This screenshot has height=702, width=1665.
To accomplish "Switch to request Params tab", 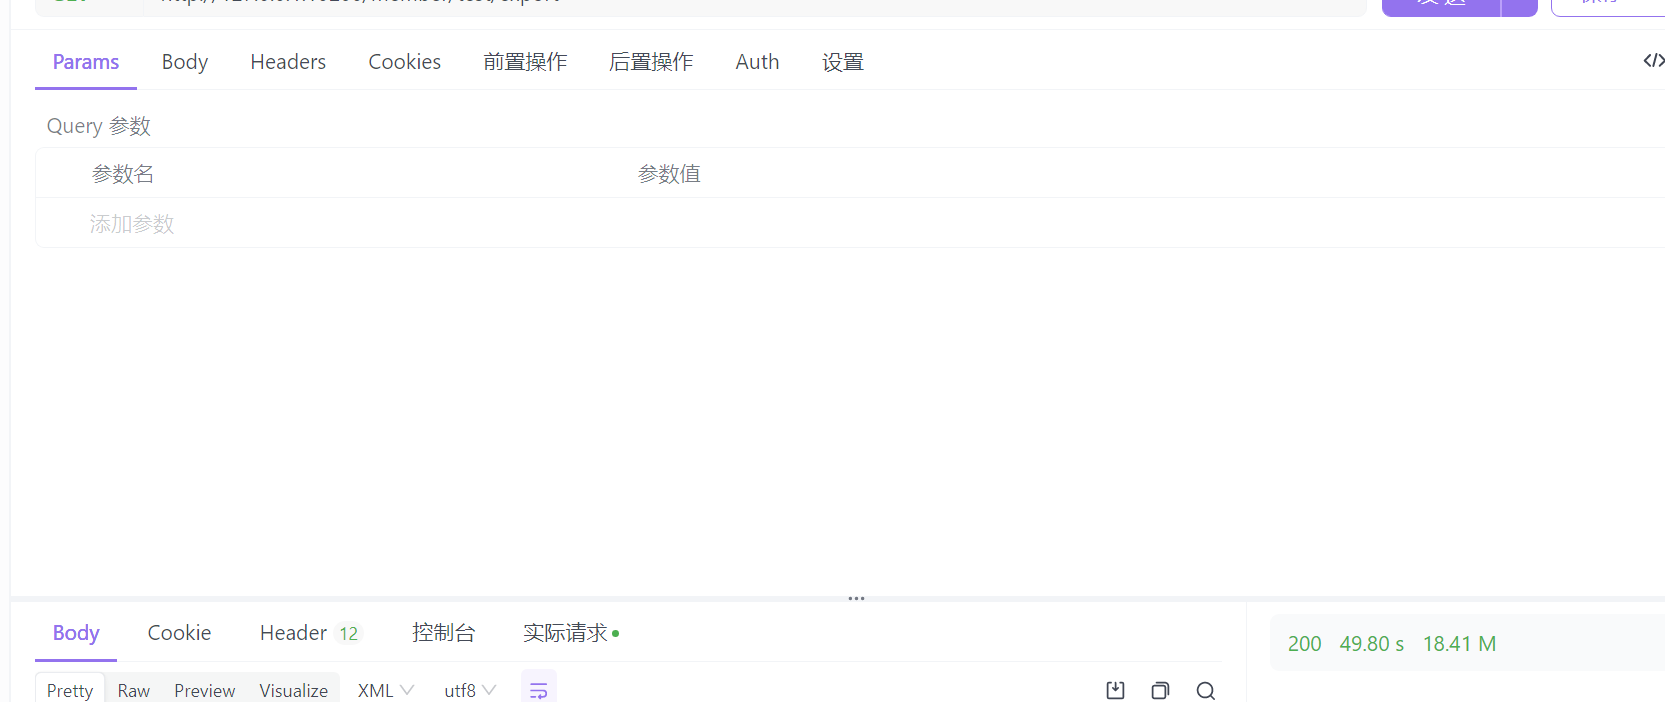I will pos(86,62).
